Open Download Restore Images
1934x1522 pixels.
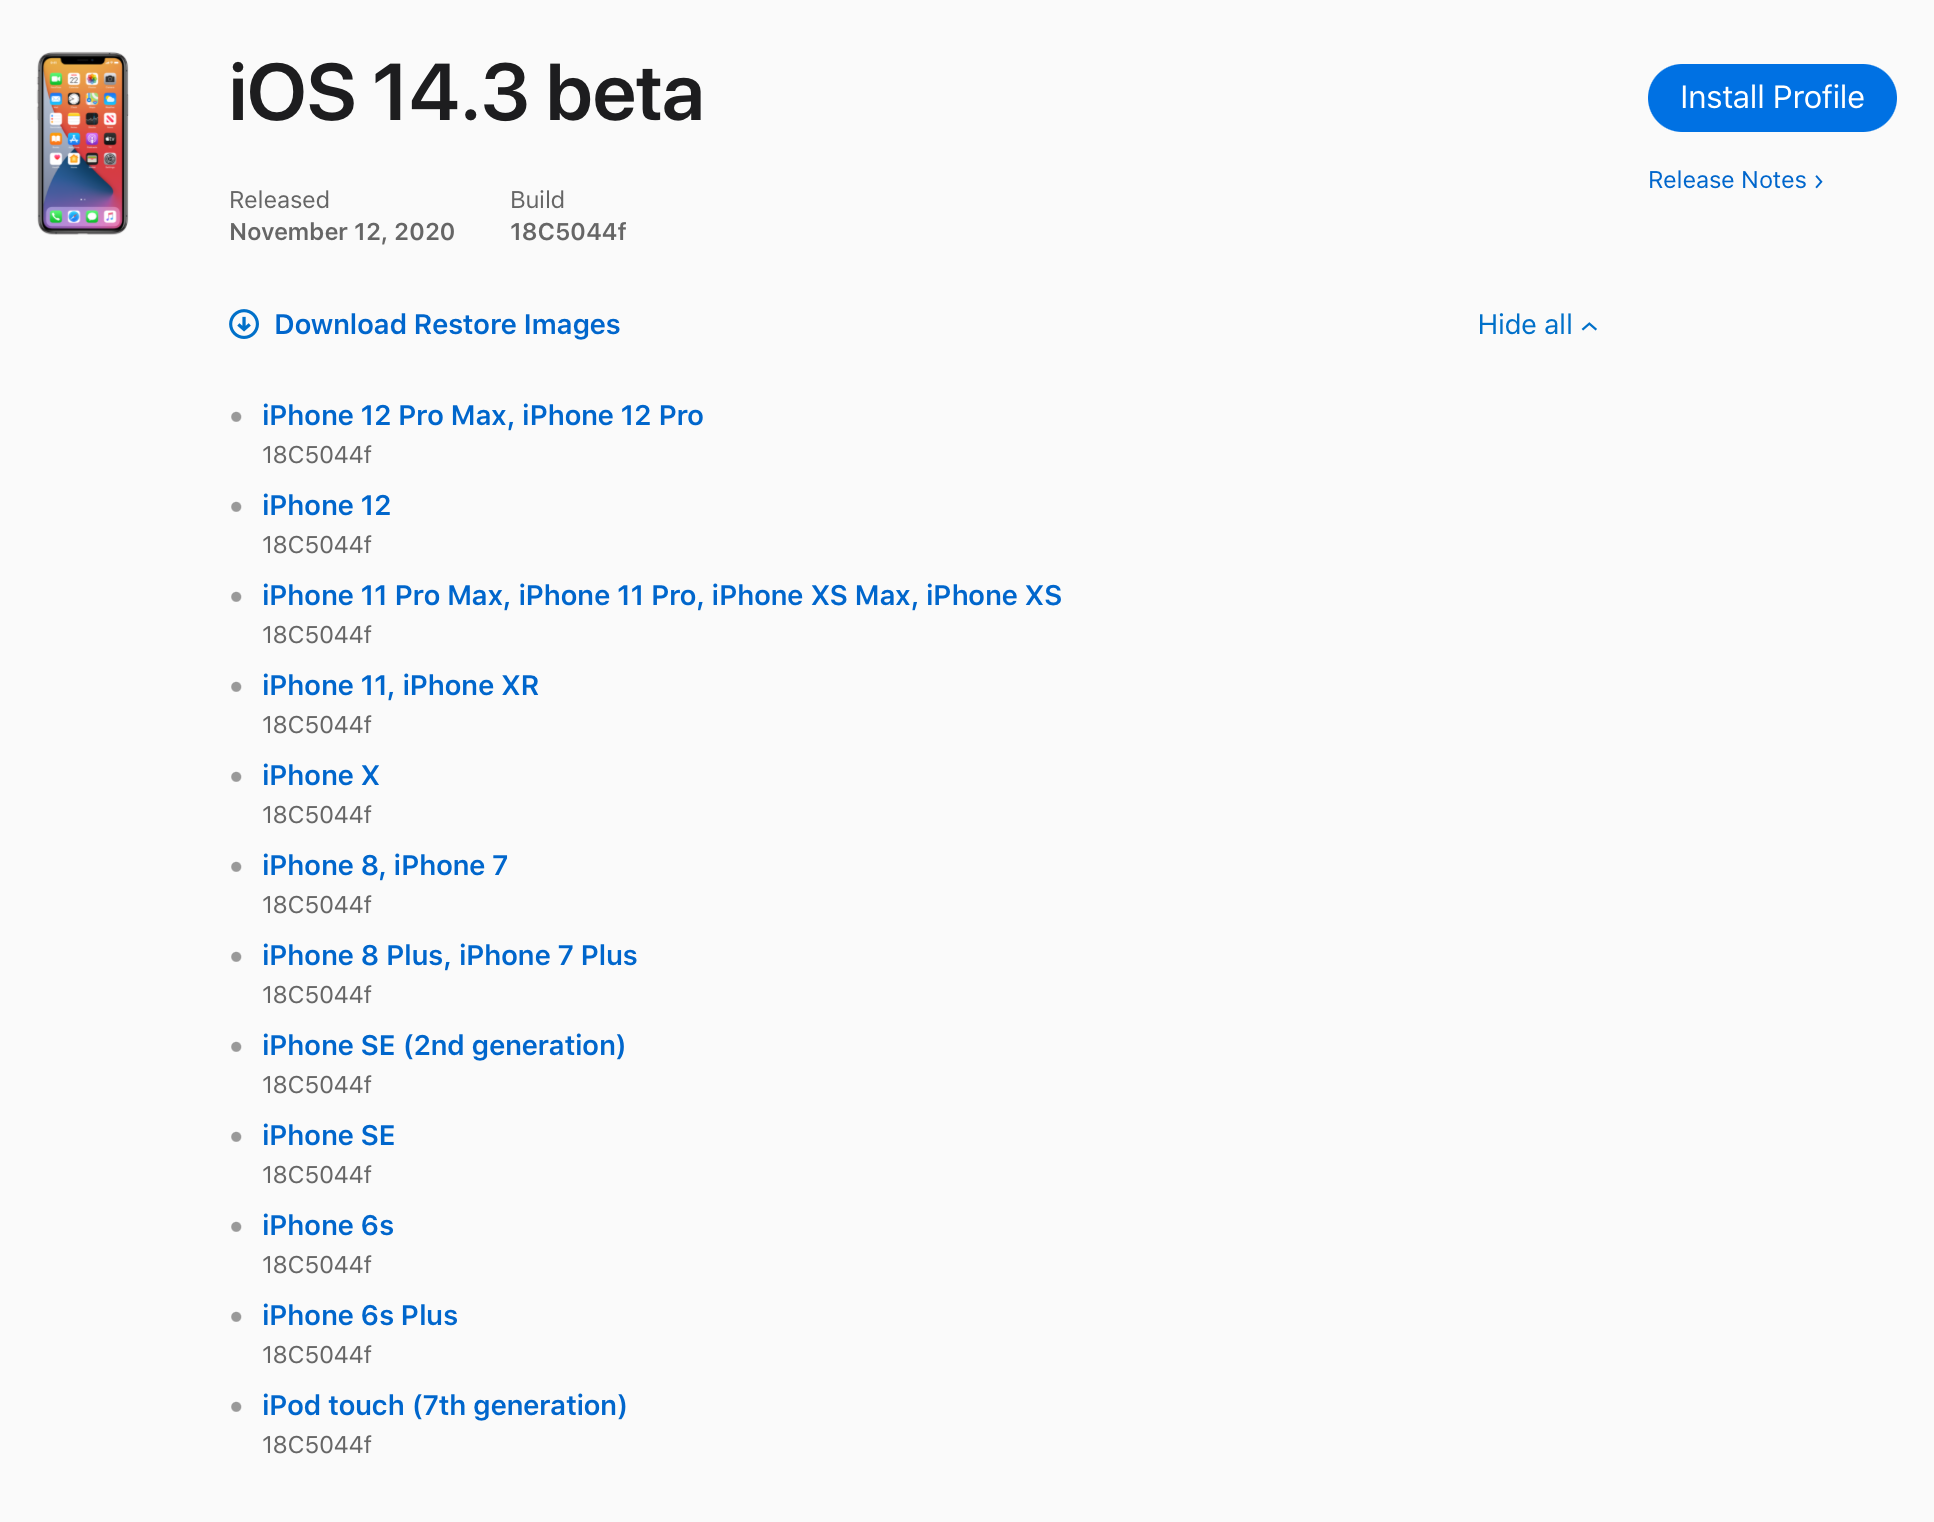click(x=446, y=324)
